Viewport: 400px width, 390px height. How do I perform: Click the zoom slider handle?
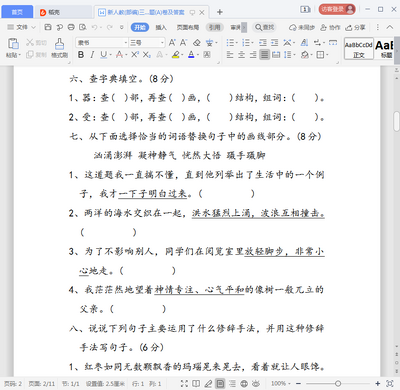pyautogui.click(x=338, y=384)
